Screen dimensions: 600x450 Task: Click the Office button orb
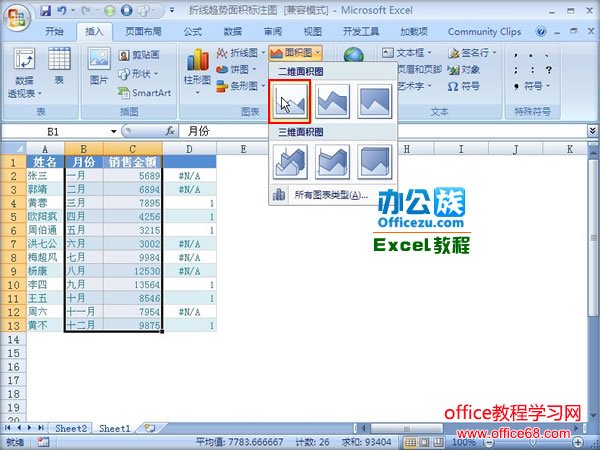click(x=16, y=17)
